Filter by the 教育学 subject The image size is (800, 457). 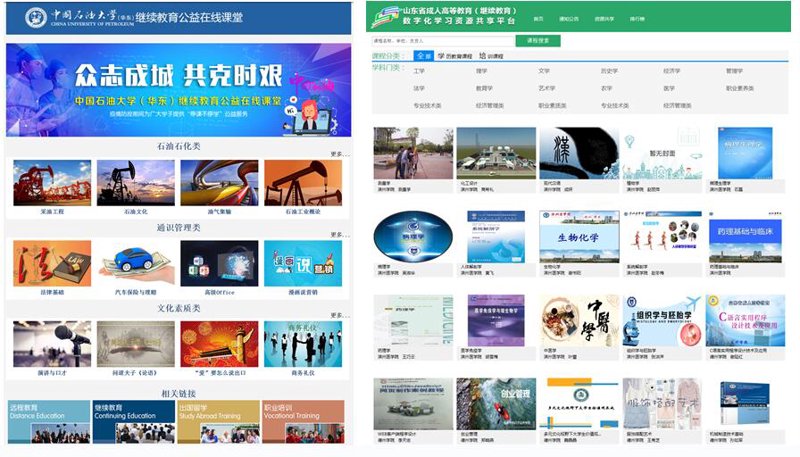point(484,88)
